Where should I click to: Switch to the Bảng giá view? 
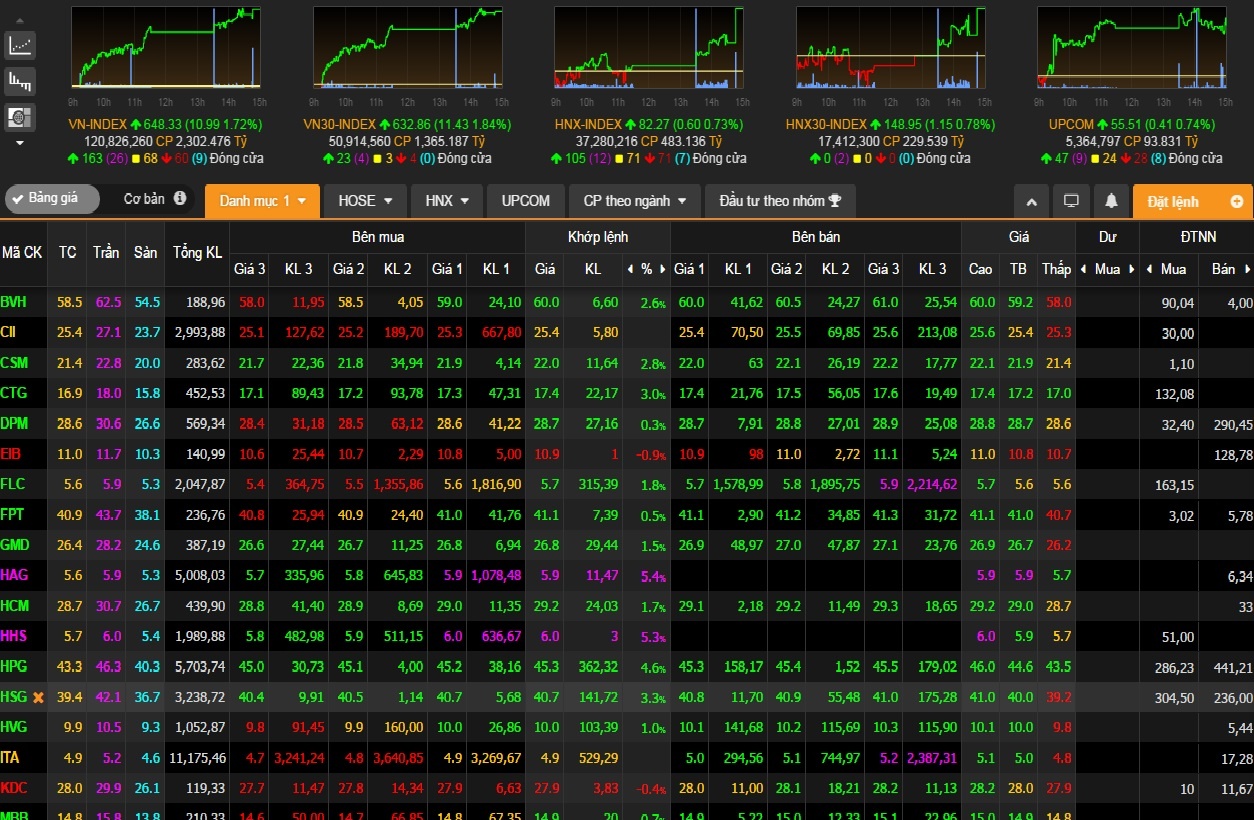(52, 199)
